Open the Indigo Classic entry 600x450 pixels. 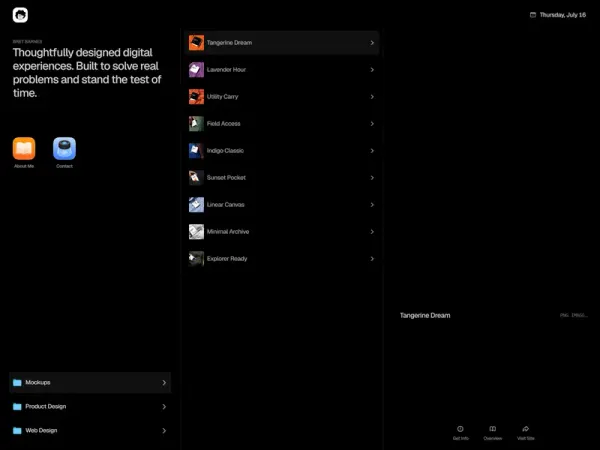point(282,151)
